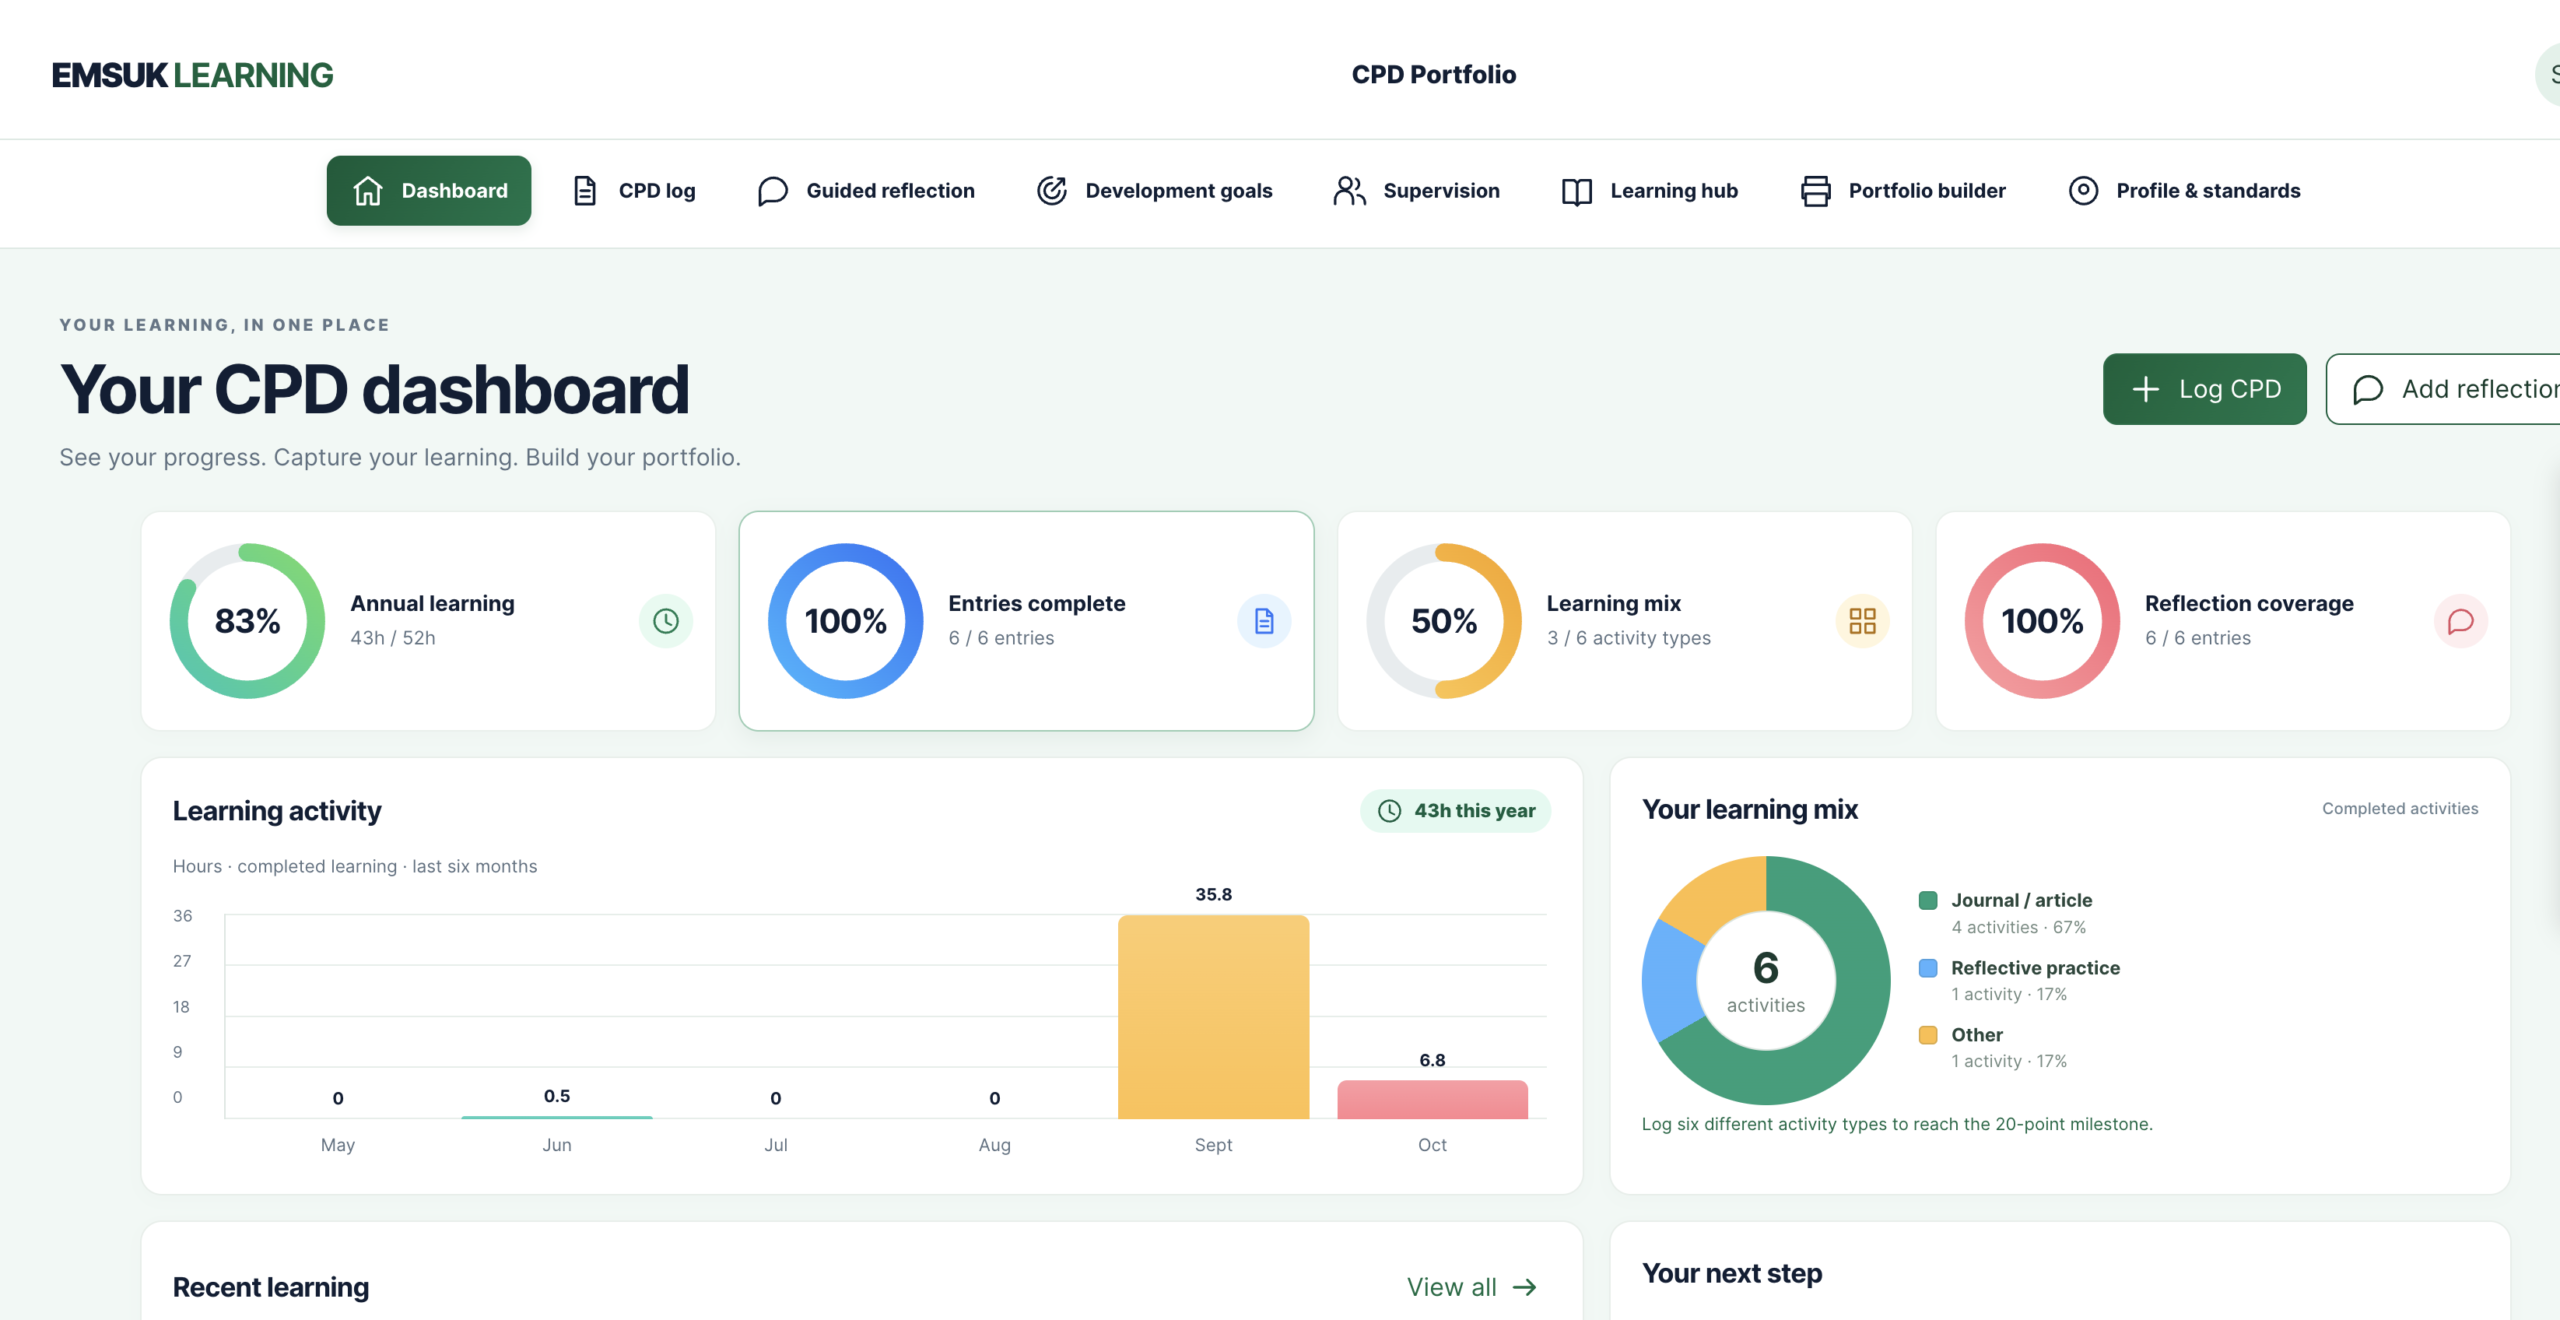Click the Log CPD button
The width and height of the screenshot is (2560, 1320).
point(2204,389)
